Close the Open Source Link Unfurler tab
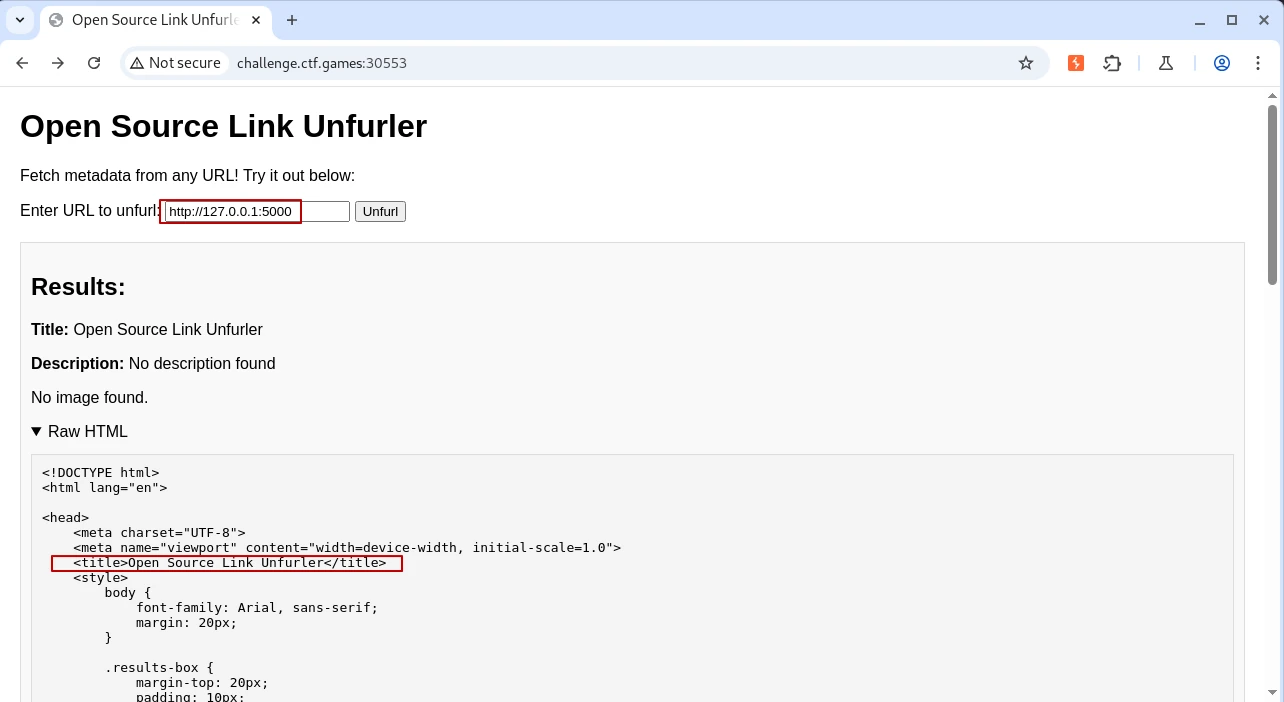 [x=256, y=20]
